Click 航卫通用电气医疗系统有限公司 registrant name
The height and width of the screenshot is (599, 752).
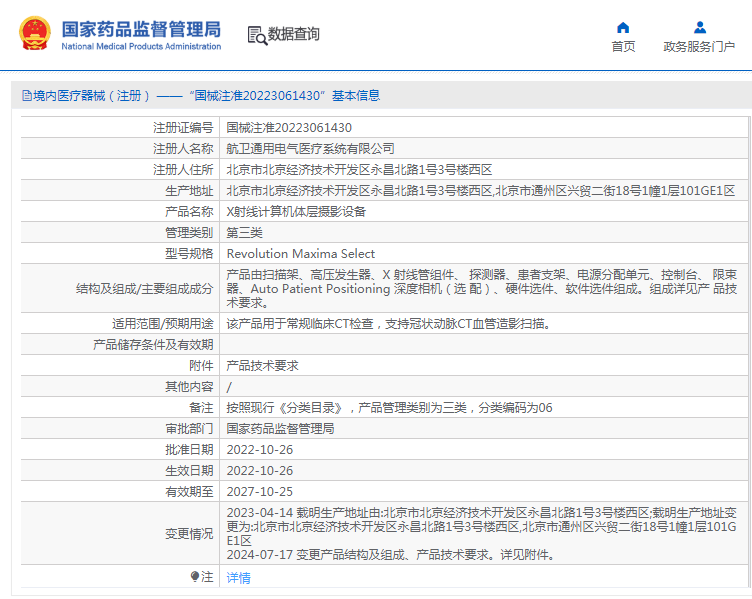click(310, 149)
